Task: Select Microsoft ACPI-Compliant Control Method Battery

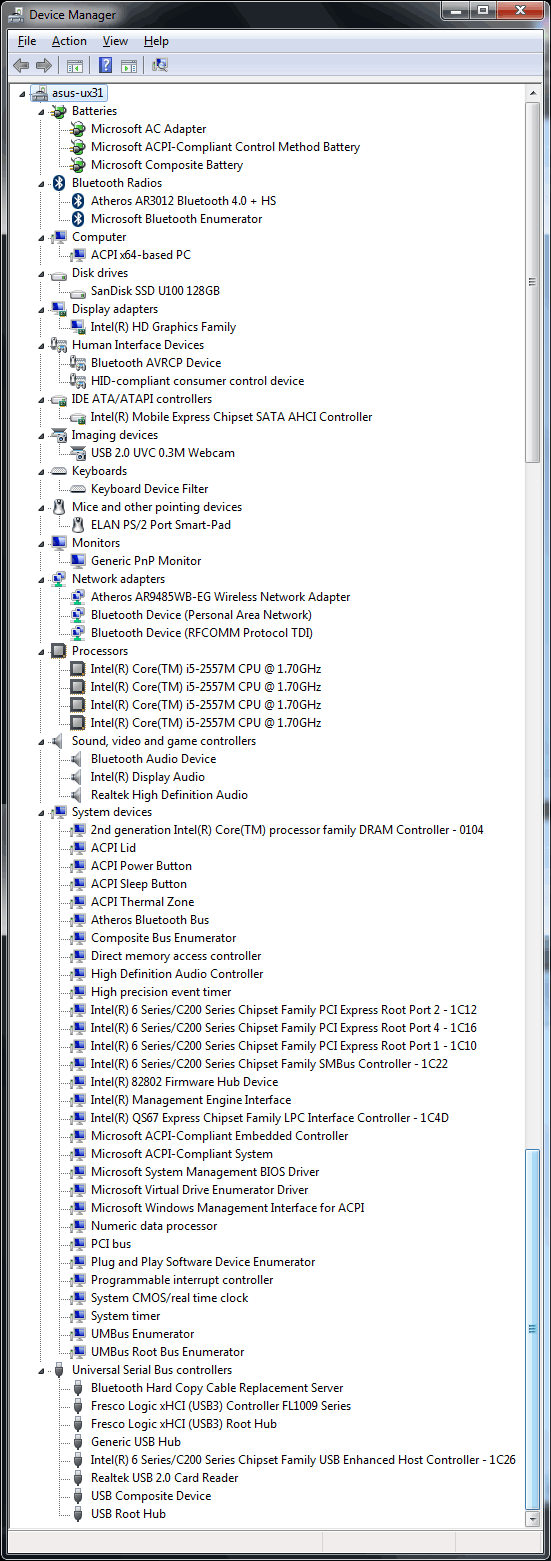Action: (x=225, y=147)
